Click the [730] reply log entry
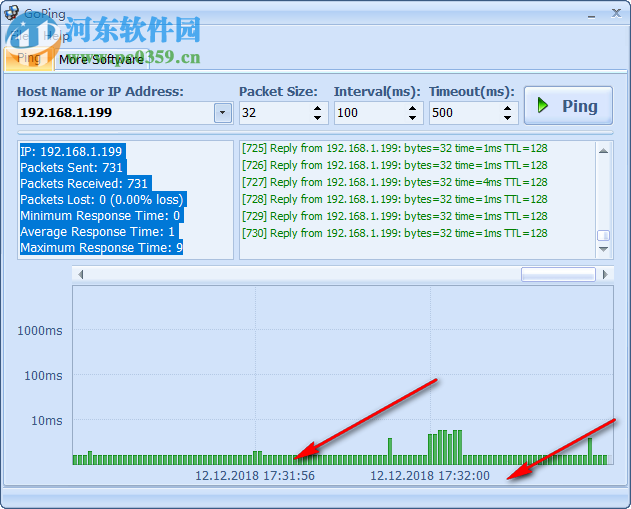 coord(394,233)
